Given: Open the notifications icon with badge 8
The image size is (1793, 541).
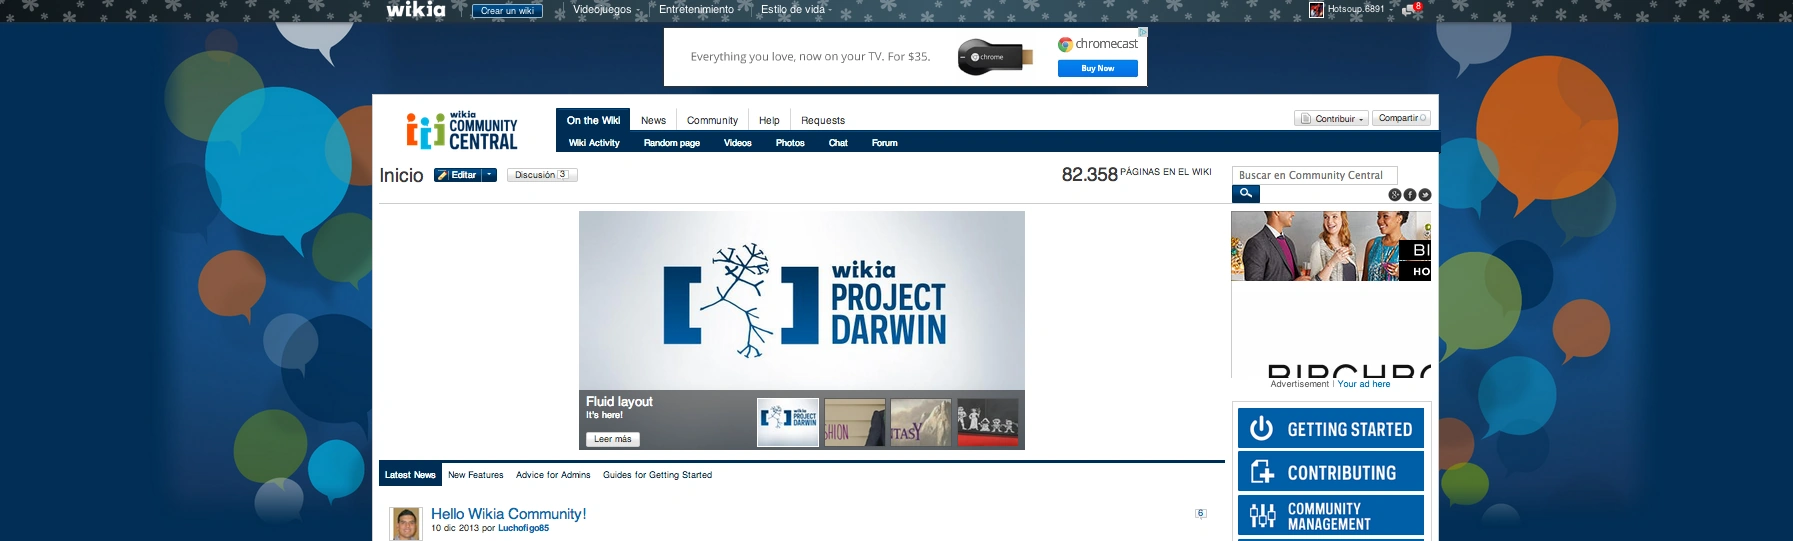Looking at the screenshot, I should click(1410, 9).
